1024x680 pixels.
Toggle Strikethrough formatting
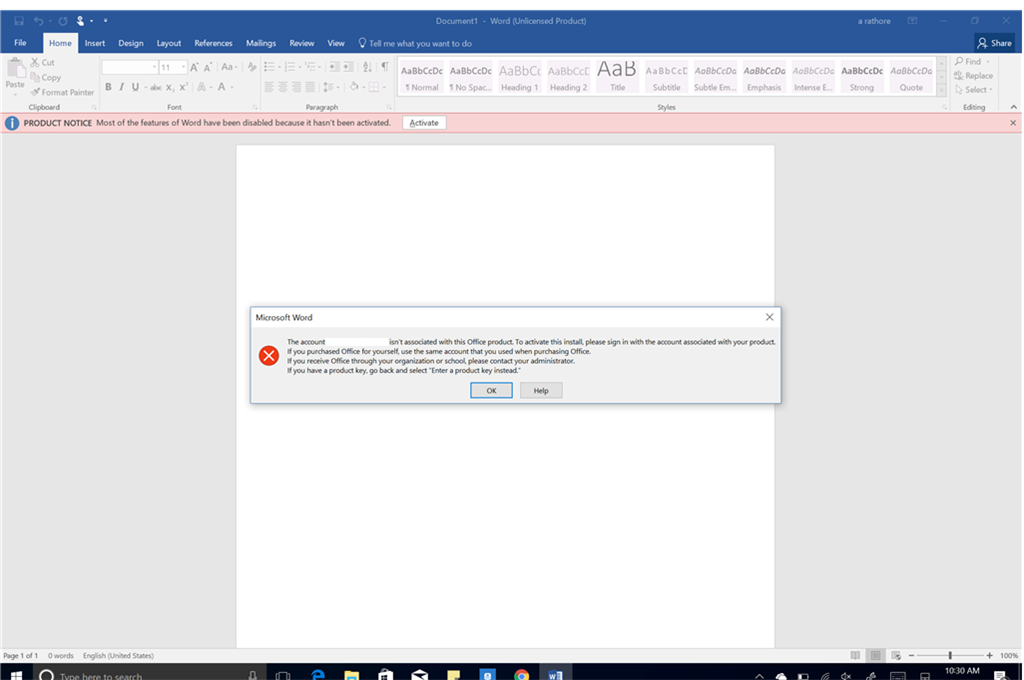tap(155, 87)
